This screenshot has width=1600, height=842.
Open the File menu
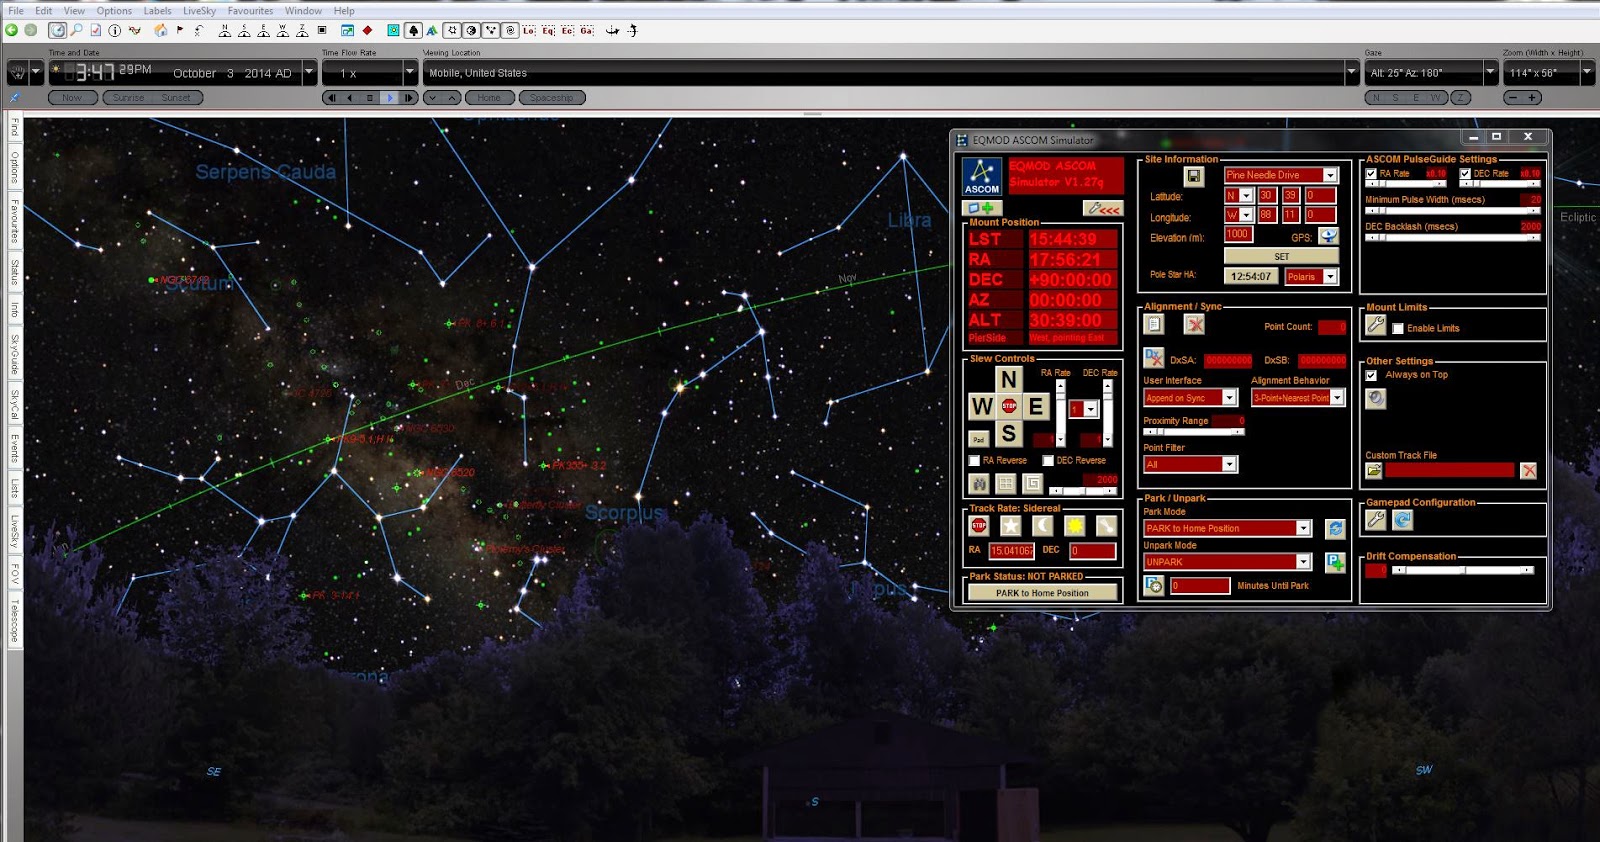pos(16,11)
